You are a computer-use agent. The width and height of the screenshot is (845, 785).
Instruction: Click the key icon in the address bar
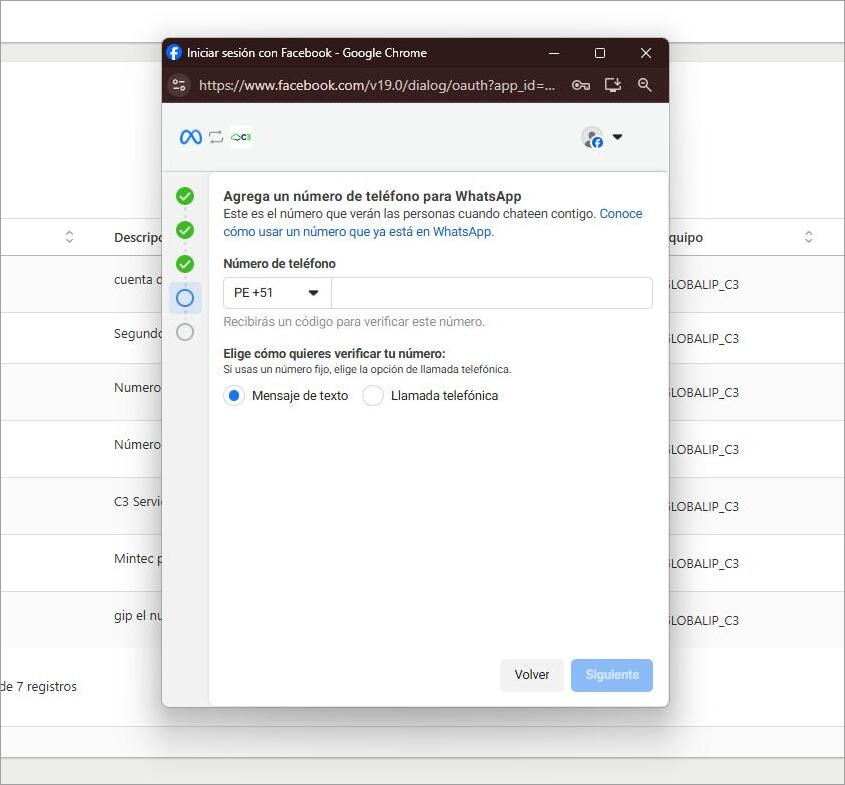coord(581,86)
